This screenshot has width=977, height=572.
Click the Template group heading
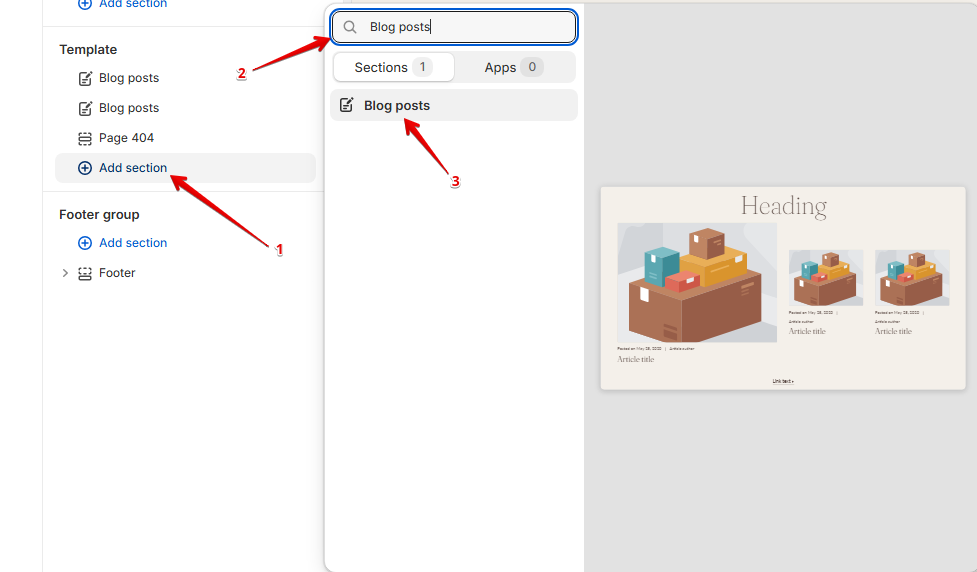pyautogui.click(x=88, y=50)
